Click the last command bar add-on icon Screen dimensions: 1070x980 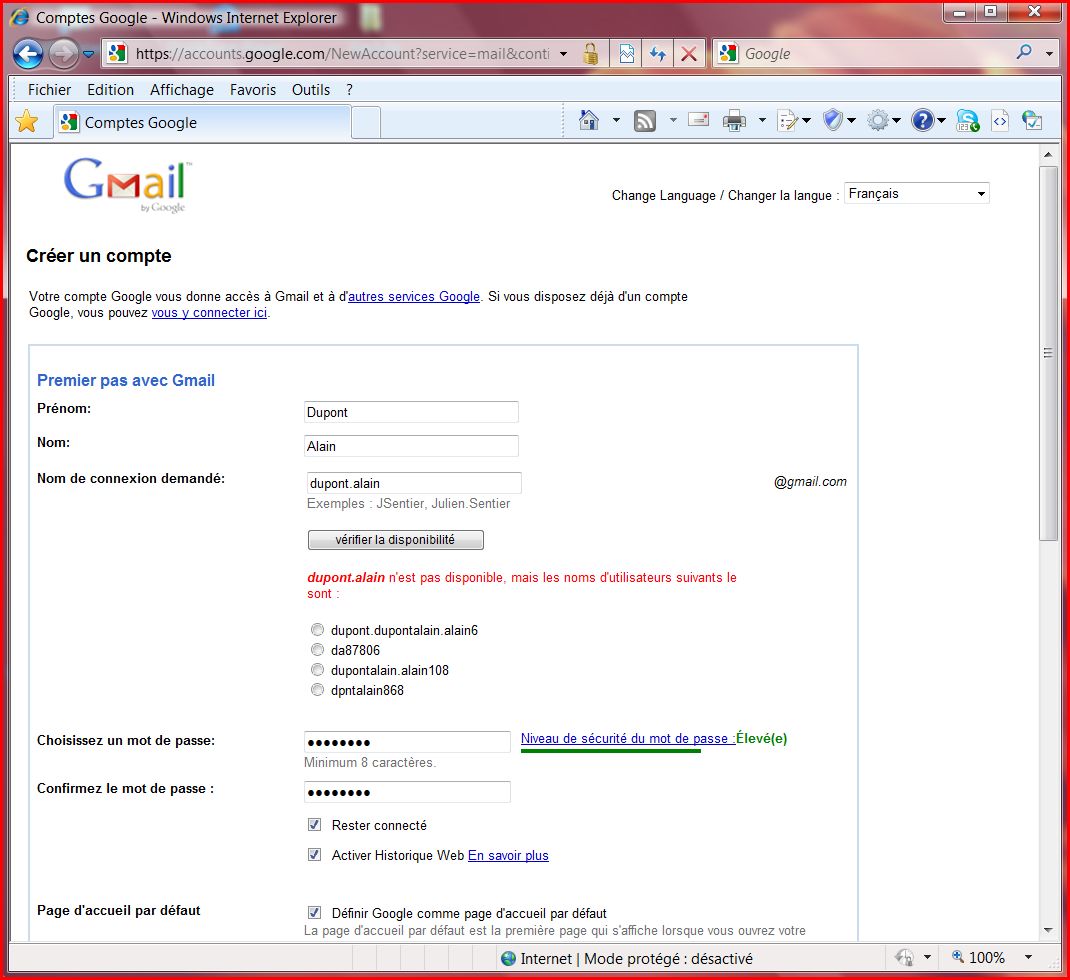[x=1032, y=121]
